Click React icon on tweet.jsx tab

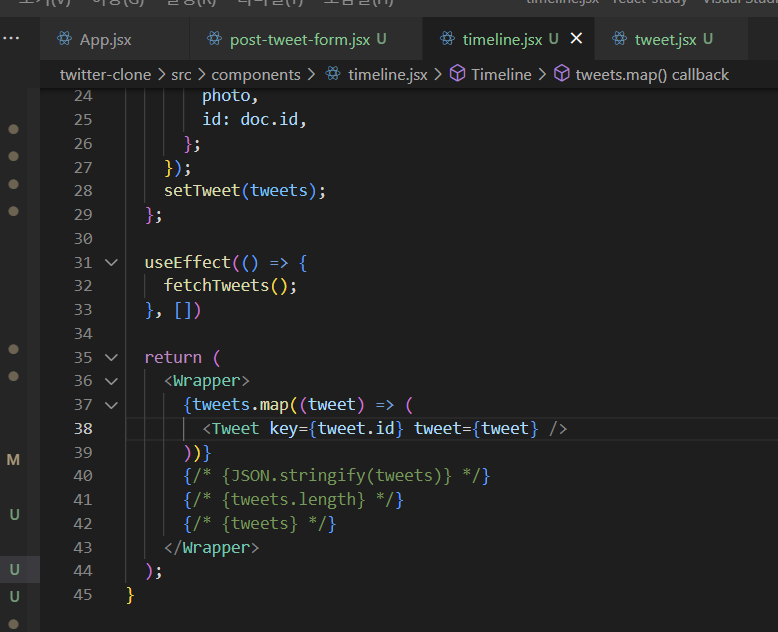tap(619, 39)
